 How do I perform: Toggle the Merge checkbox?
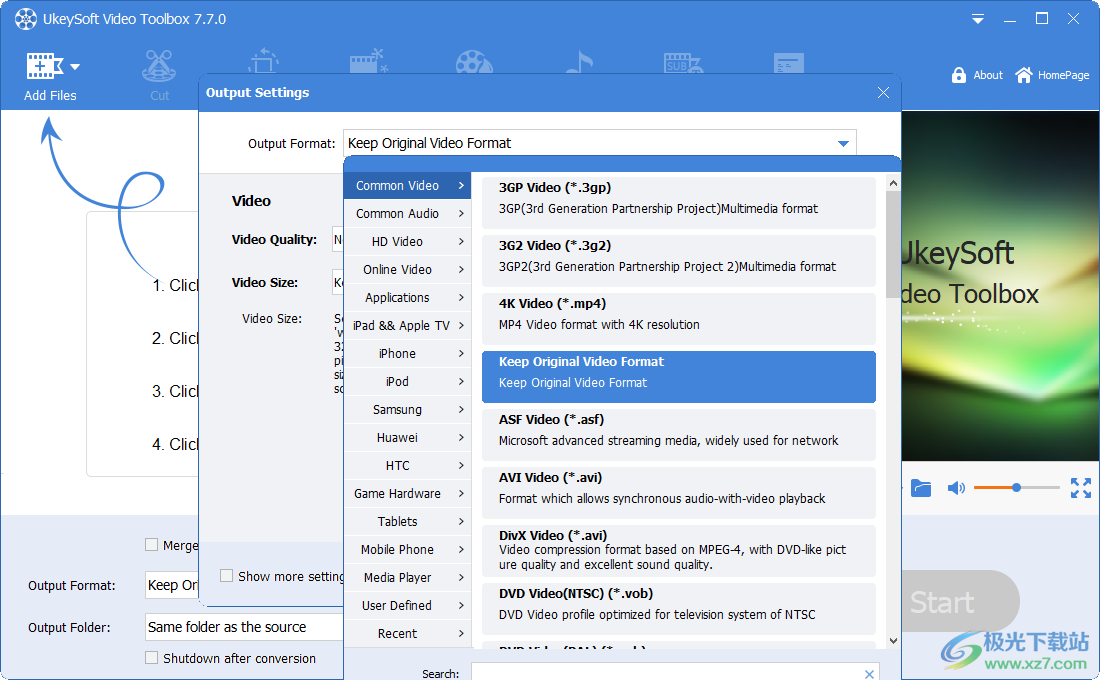[152, 545]
